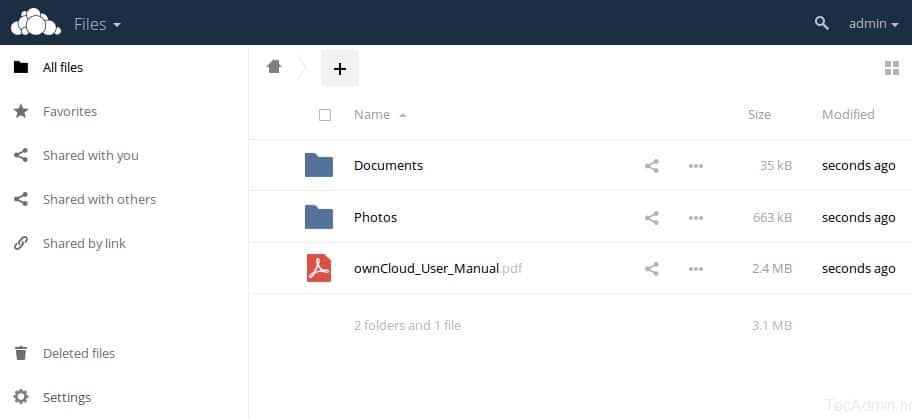The image size is (912, 419).
Task: Switch to grid view layout
Action: pos(892,68)
